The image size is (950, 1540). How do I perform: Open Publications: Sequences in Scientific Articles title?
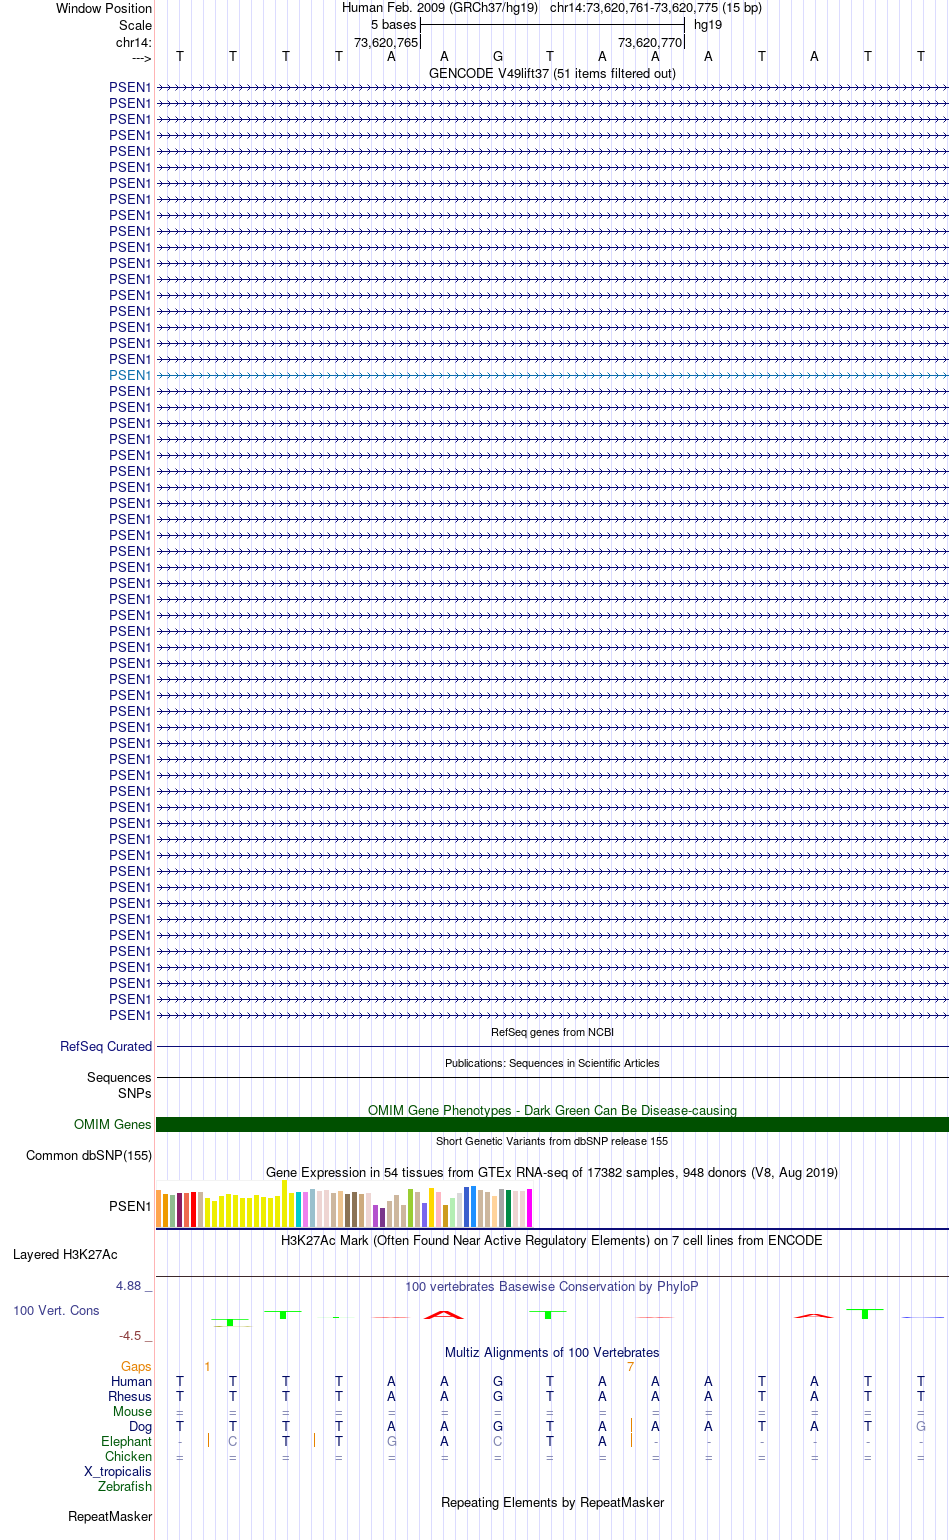pyautogui.click(x=552, y=1063)
